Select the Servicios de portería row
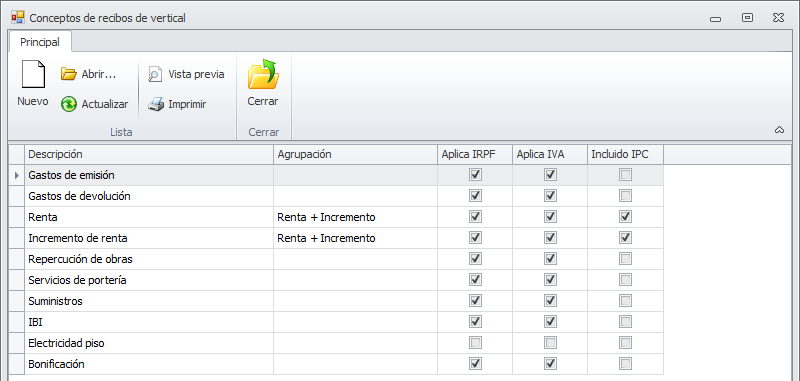800x381 pixels. pyautogui.click(x=336, y=280)
